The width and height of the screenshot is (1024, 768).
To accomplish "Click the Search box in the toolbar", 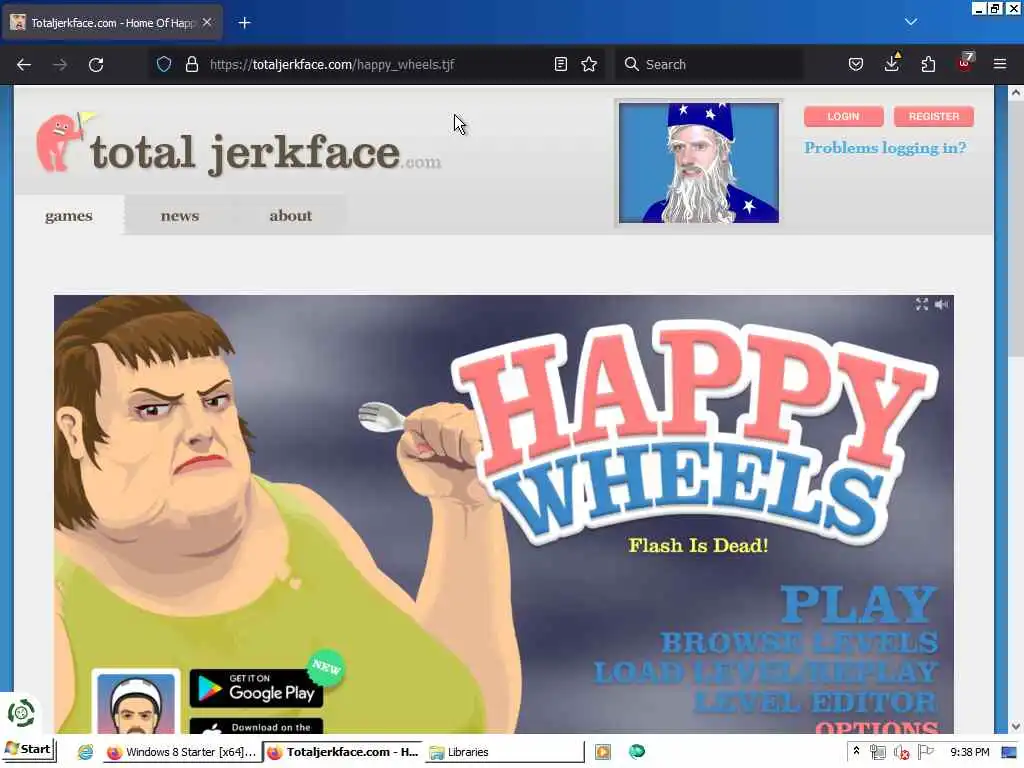I will click(710, 64).
